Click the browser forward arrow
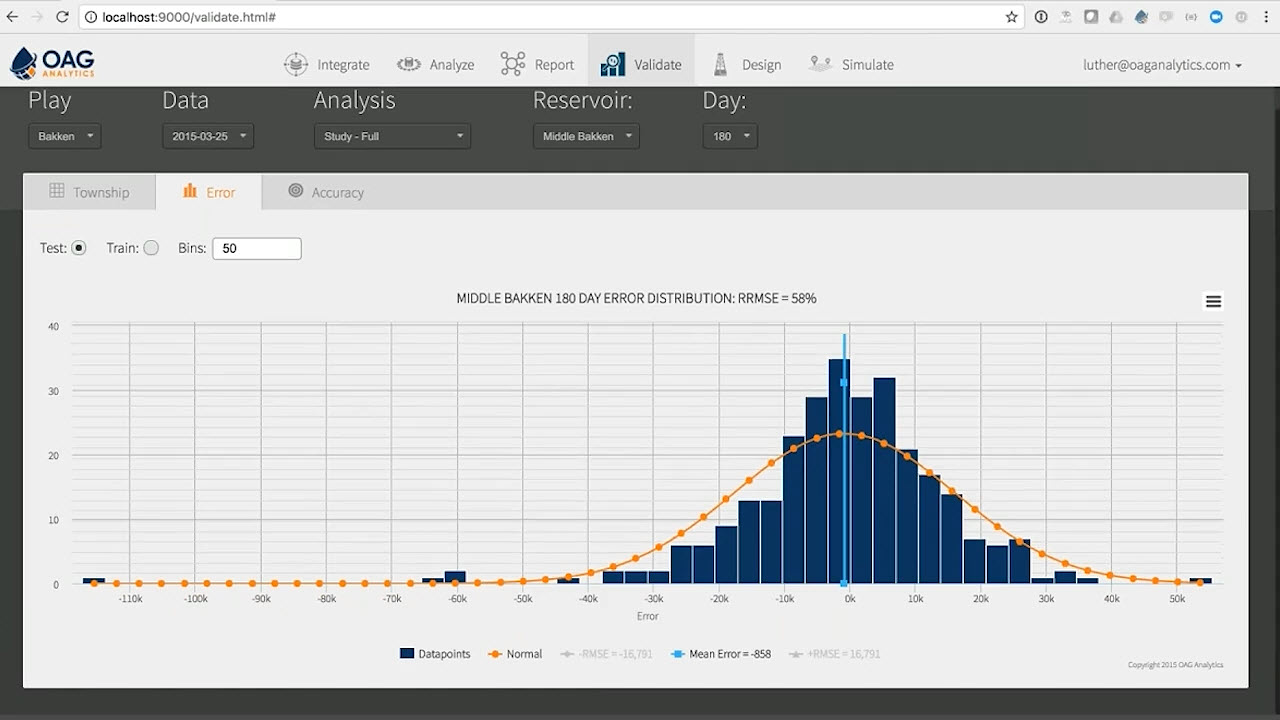The width and height of the screenshot is (1280, 720). coord(37,17)
